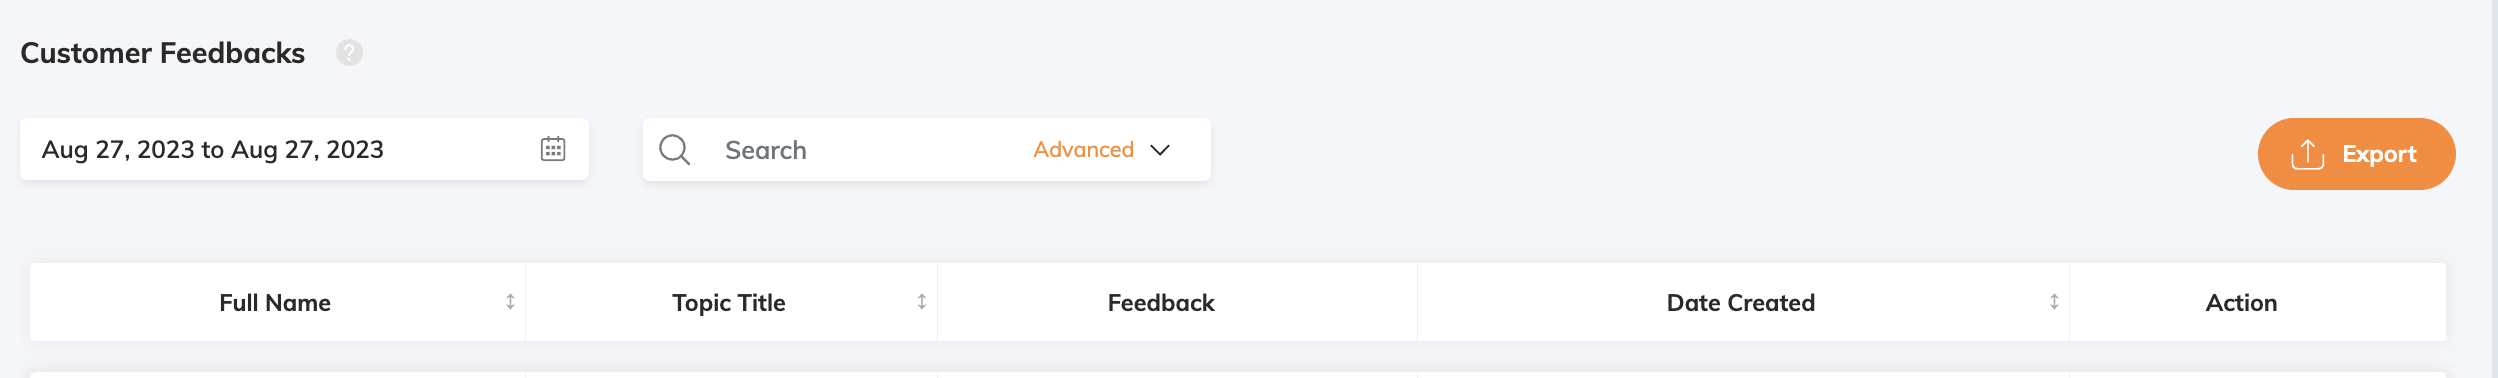
Task: Click the upload arrow icon on Export
Action: point(2307,154)
